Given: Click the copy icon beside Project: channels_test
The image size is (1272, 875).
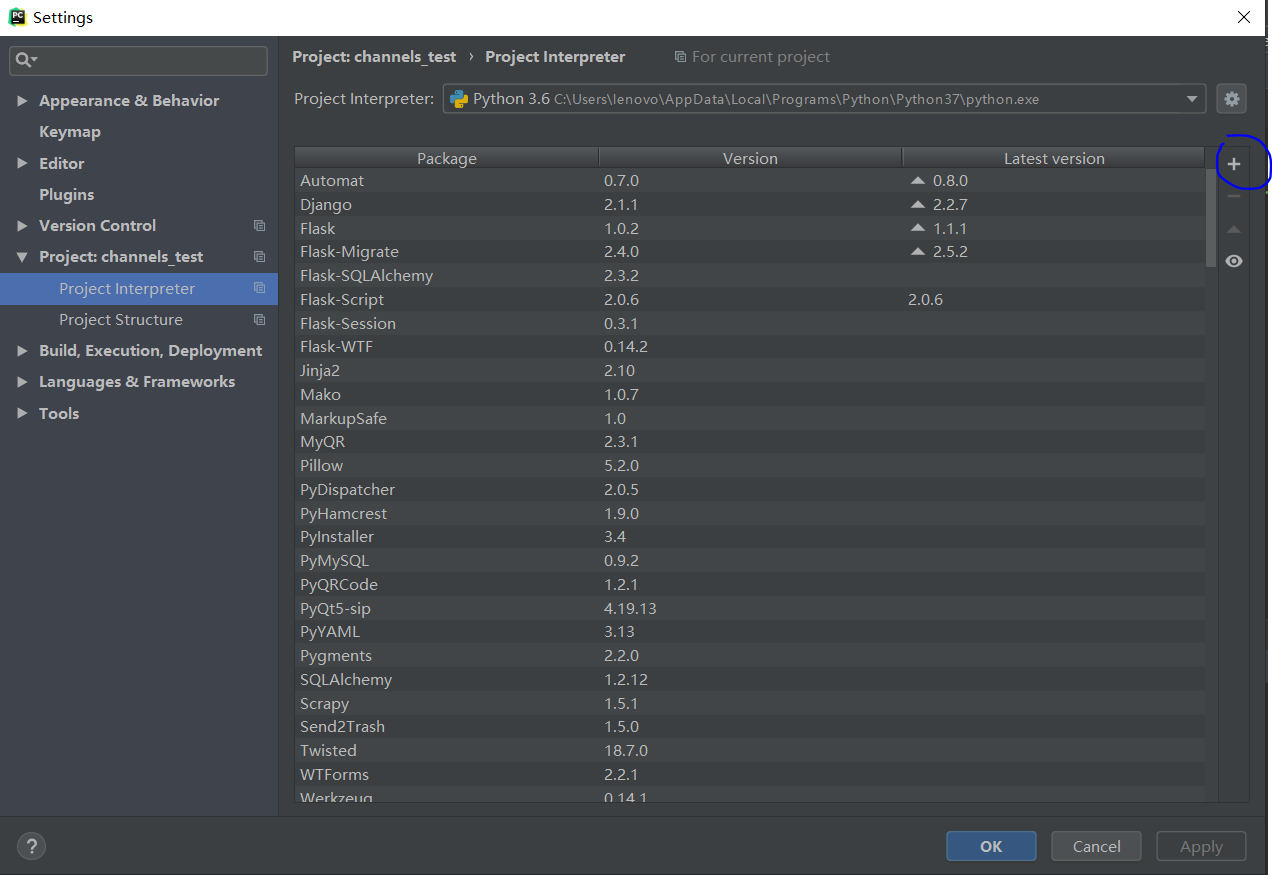Looking at the screenshot, I should point(260,257).
